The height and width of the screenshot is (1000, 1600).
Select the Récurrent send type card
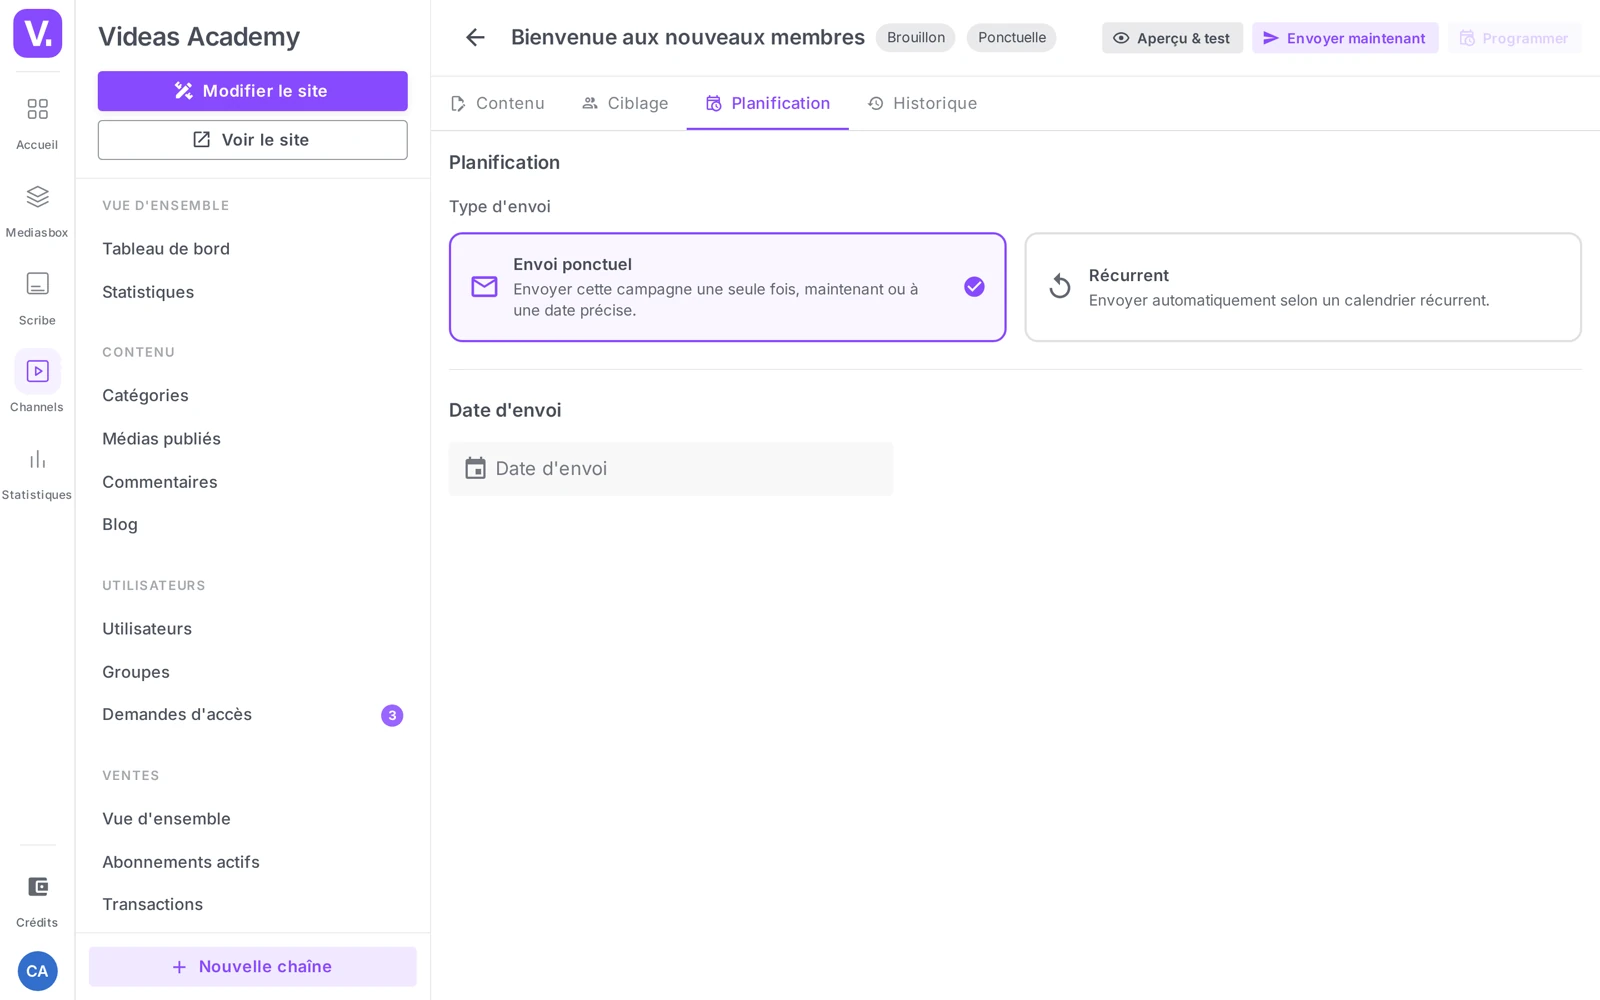pos(1302,287)
